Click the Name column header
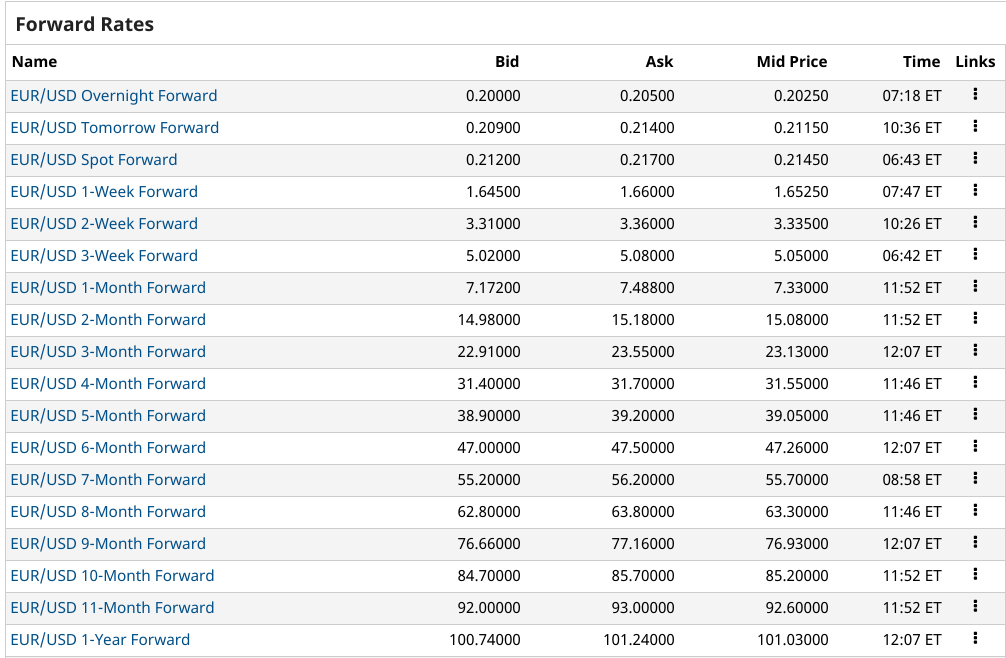Image resolution: width=1006 pixels, height=658 pixels. [x=35, y=62]
